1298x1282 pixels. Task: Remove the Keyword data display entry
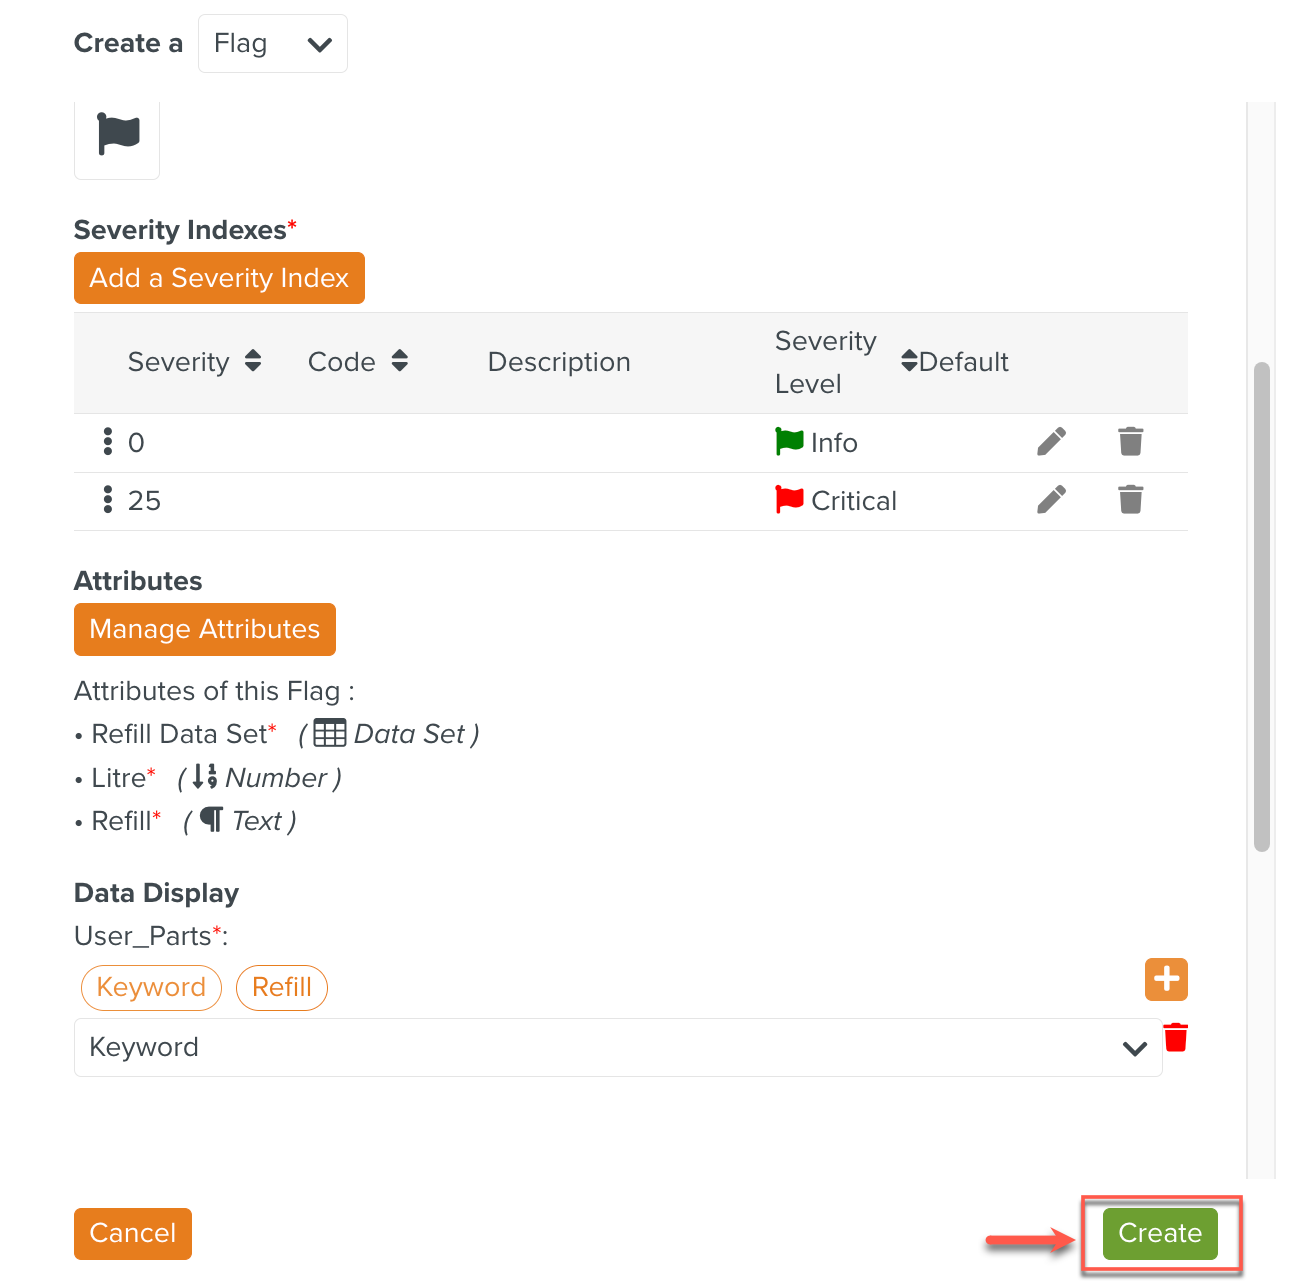tap(1176, 1038)
